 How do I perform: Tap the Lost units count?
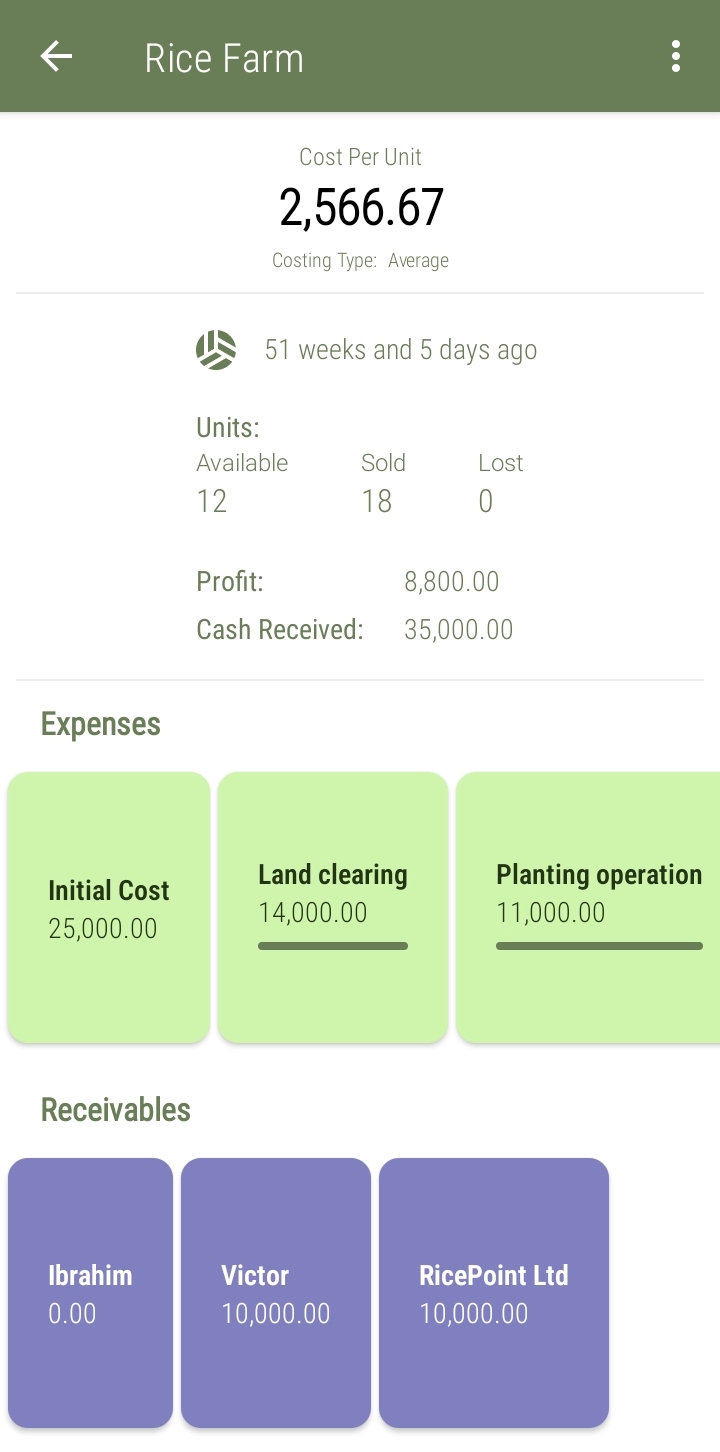pos(486,501)
